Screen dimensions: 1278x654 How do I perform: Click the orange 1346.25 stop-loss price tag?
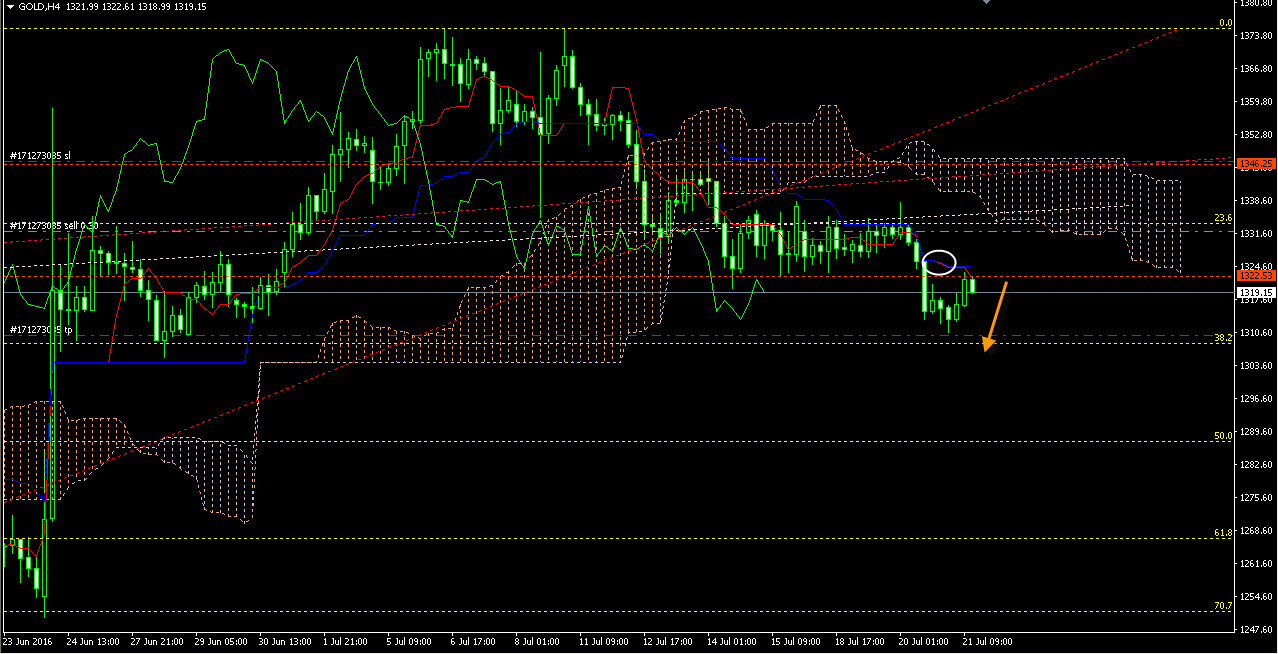click(x=1256, y=163)
